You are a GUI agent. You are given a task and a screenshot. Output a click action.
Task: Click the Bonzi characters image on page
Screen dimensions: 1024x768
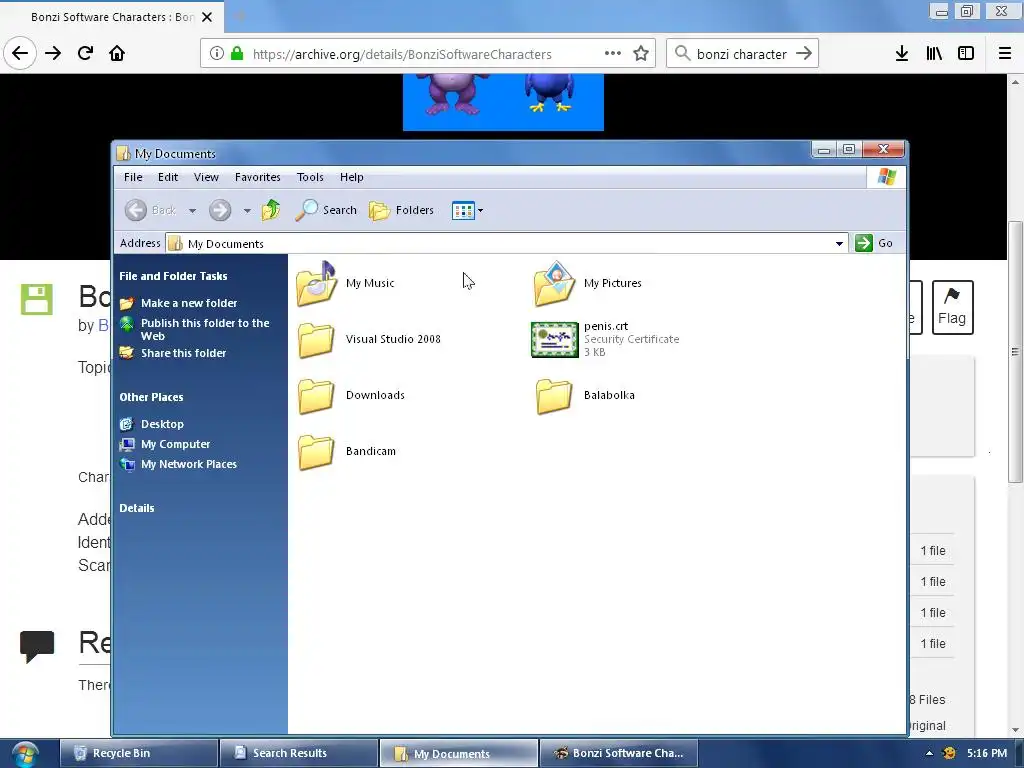click(504, 102)
